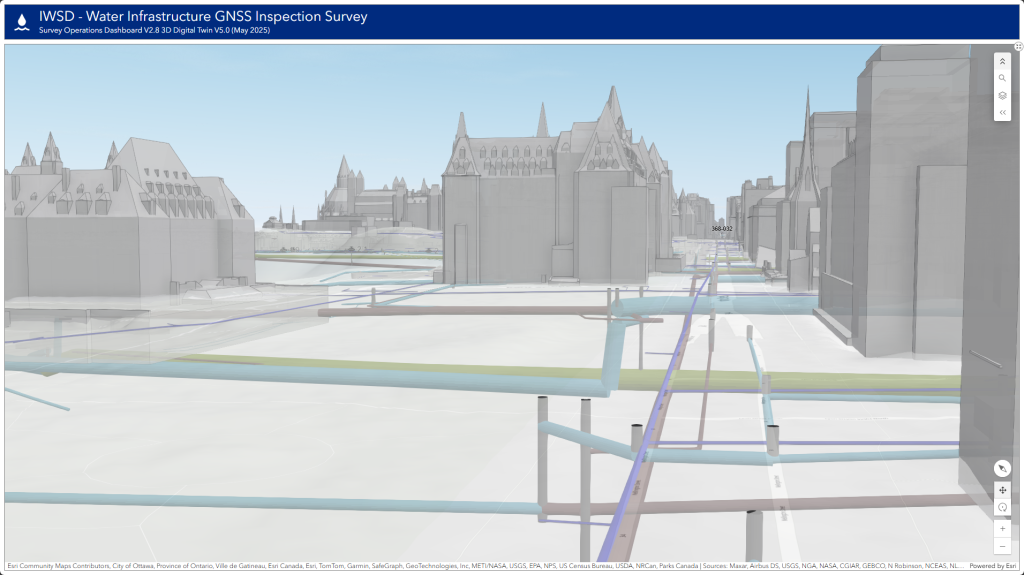Enable pan navigation mode
Screen dimensions: 1024x575
coord(1002,491)
